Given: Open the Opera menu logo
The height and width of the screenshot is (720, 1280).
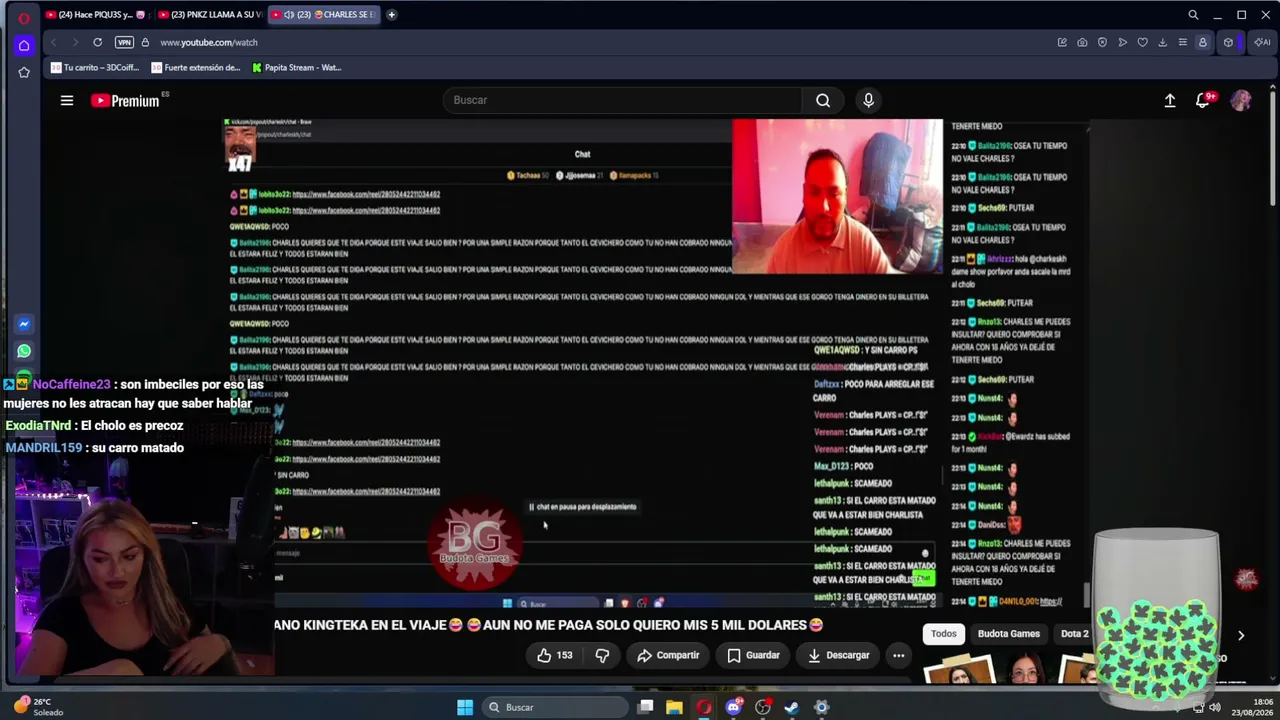Looking at the screenshot, I should click(x=24, y=18).
